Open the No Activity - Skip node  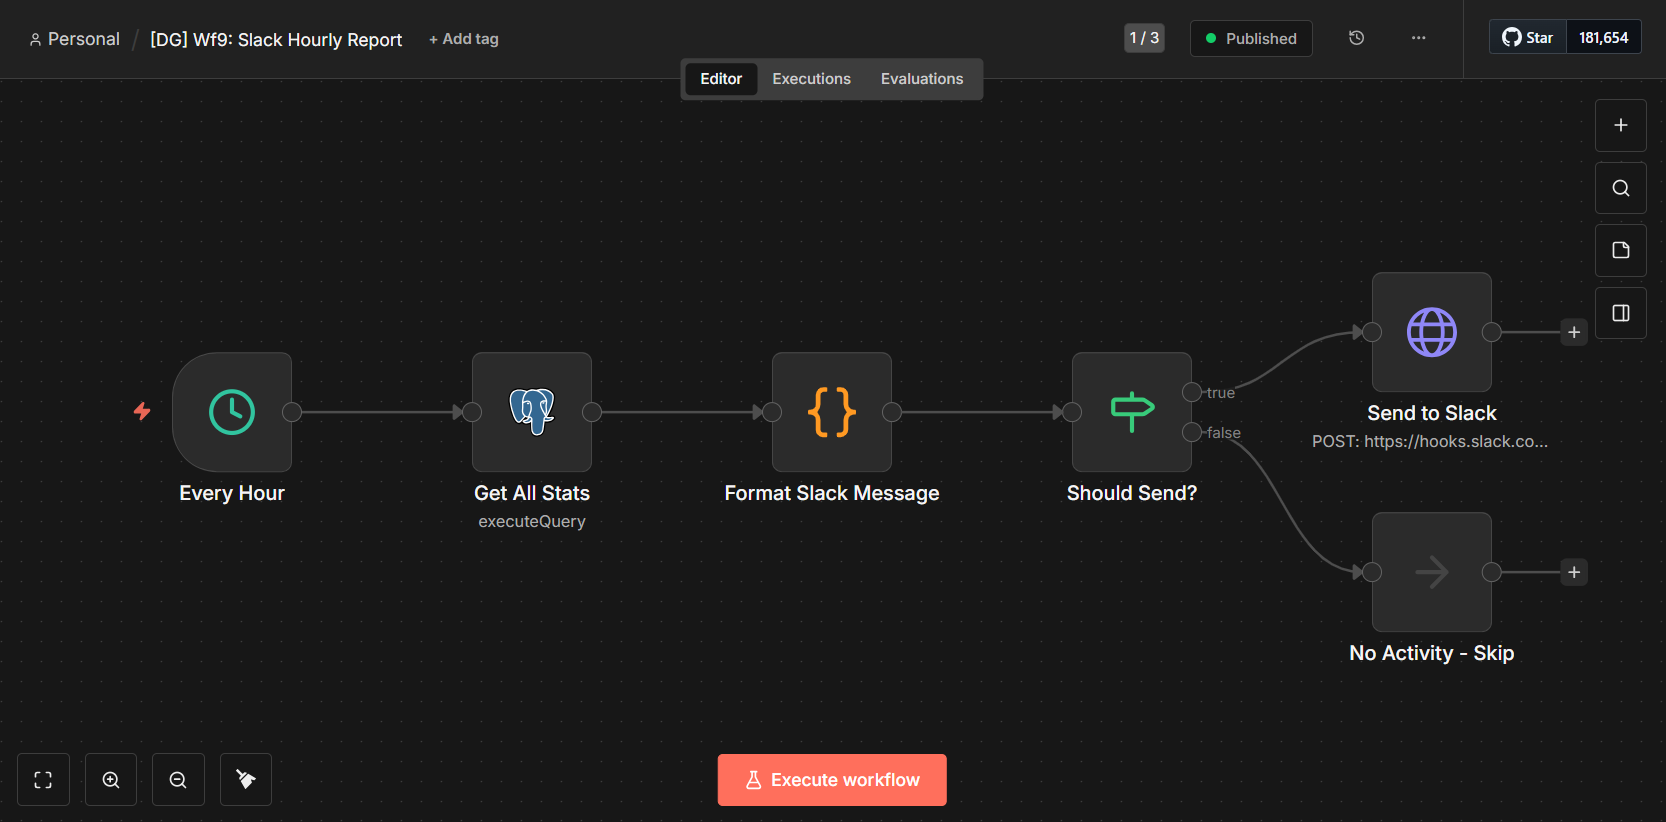(1432, 572)
